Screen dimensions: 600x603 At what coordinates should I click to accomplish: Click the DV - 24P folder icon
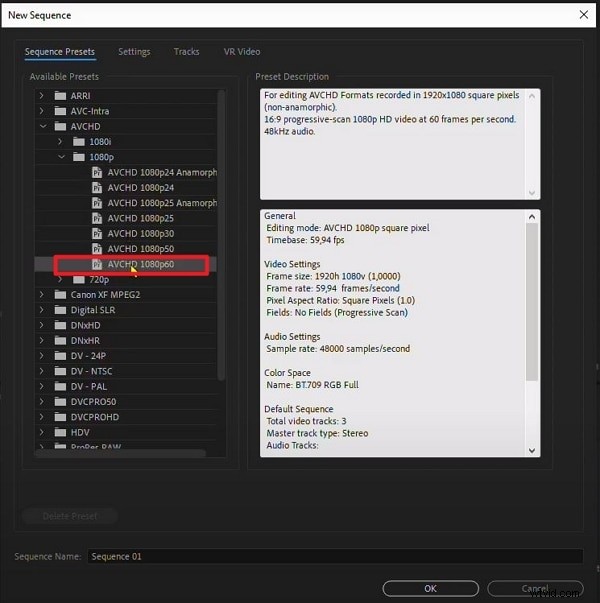tap(60, 356)
